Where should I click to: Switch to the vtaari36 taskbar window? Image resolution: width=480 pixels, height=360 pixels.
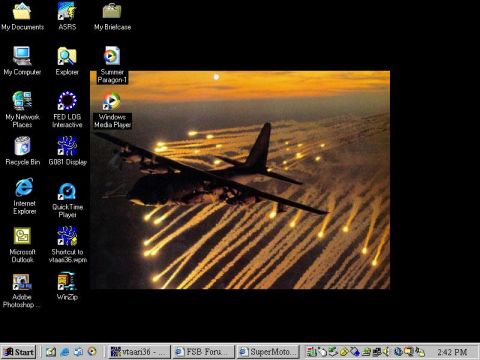click(x=140, y=352)
